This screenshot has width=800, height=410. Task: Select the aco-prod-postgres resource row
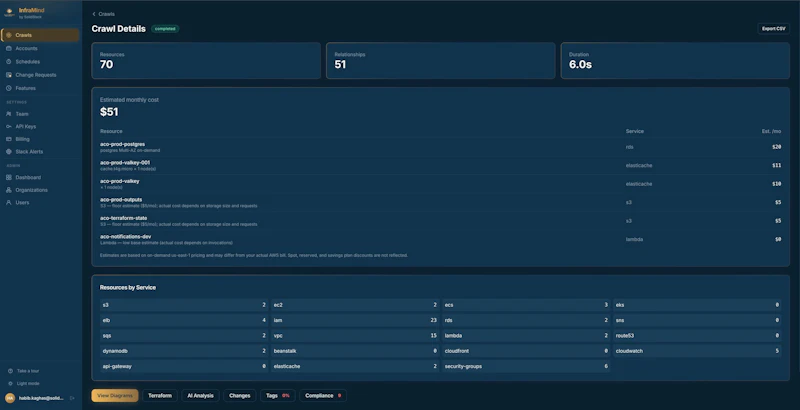click(x=441, y=147)
